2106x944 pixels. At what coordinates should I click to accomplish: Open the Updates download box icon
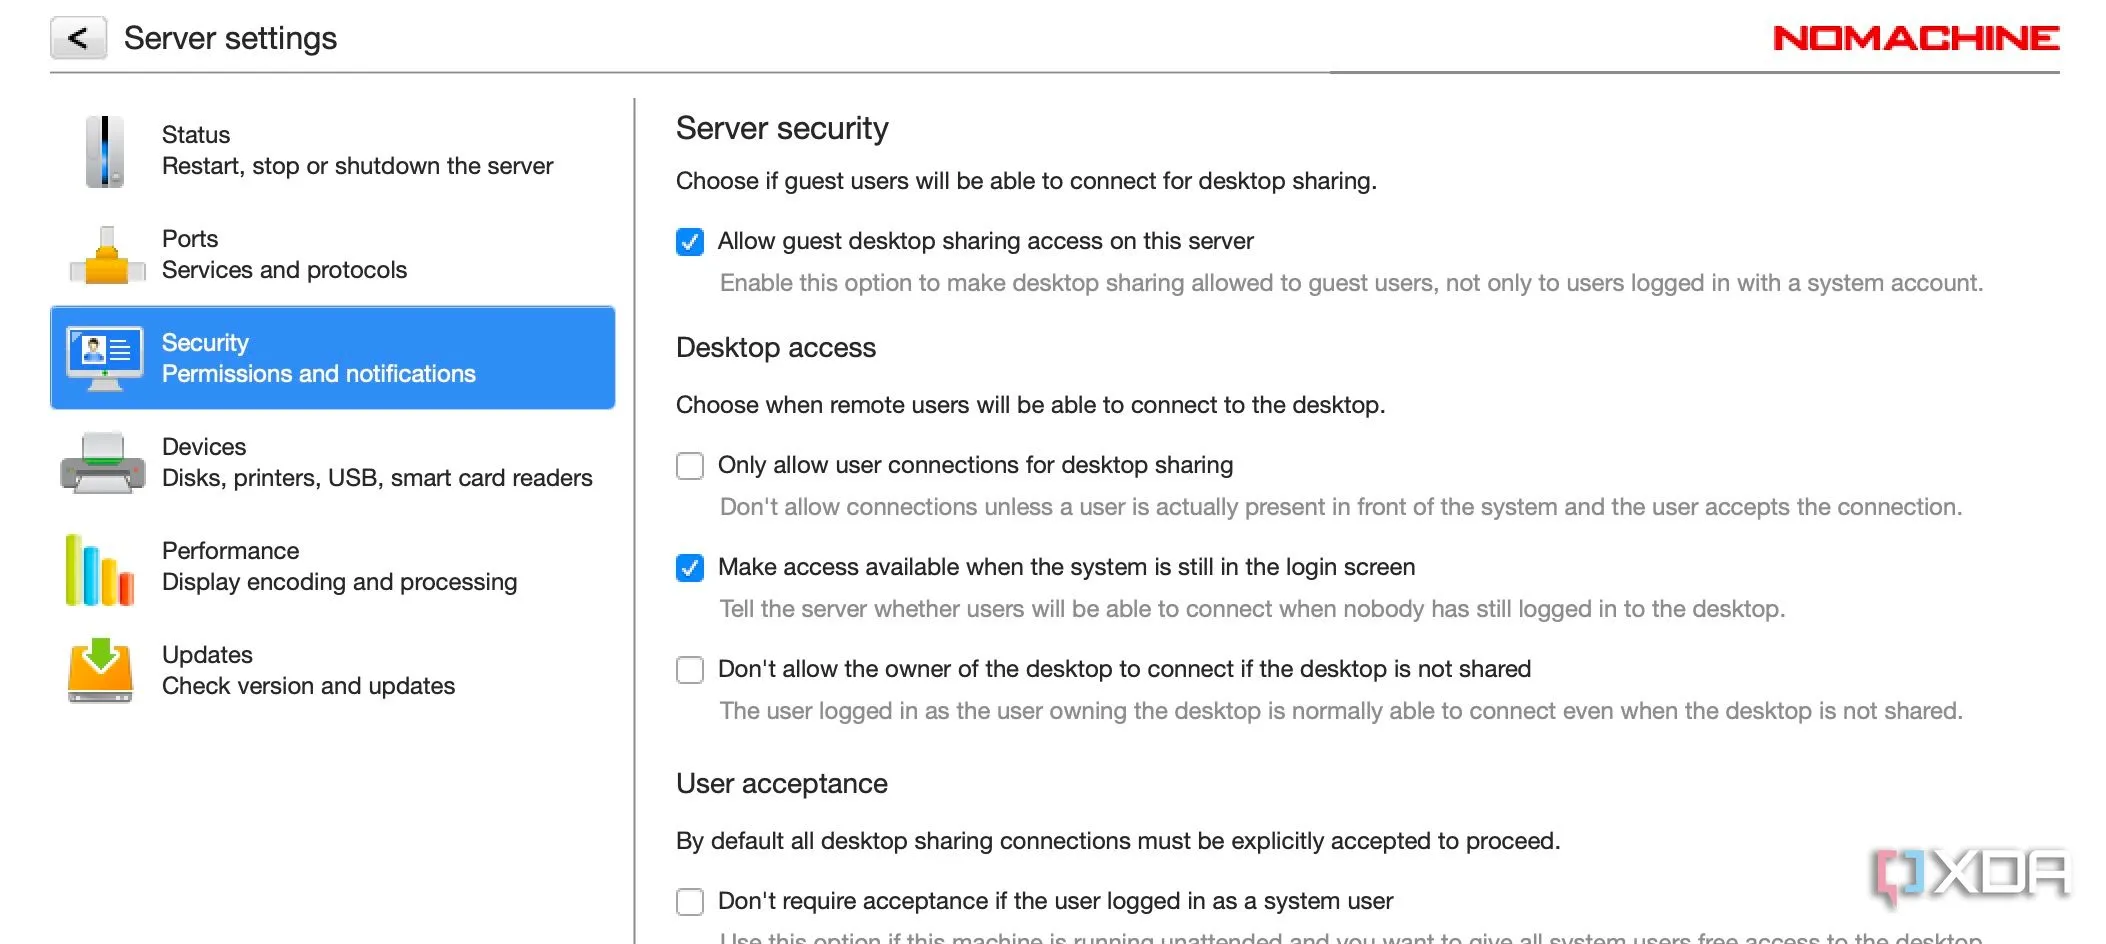pyautogui.click(x=100, y=670)
